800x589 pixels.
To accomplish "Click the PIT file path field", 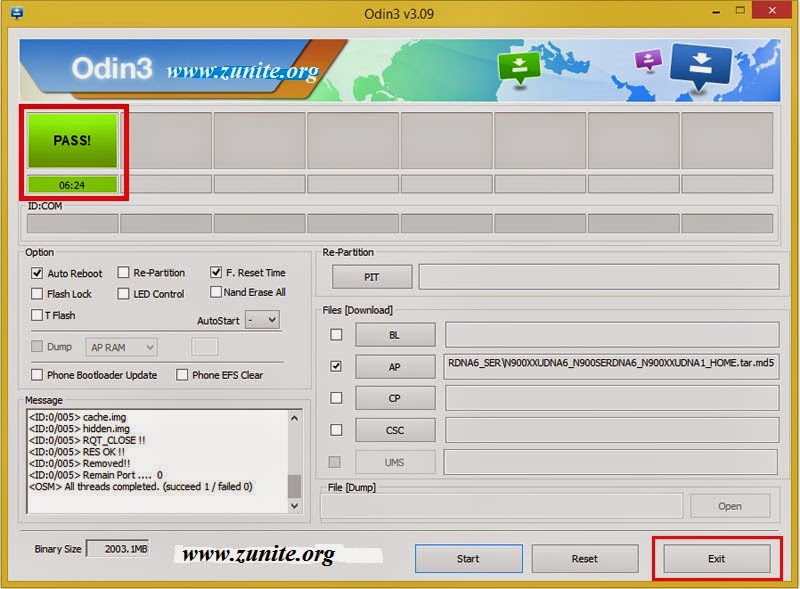I will tap(599, 277).
